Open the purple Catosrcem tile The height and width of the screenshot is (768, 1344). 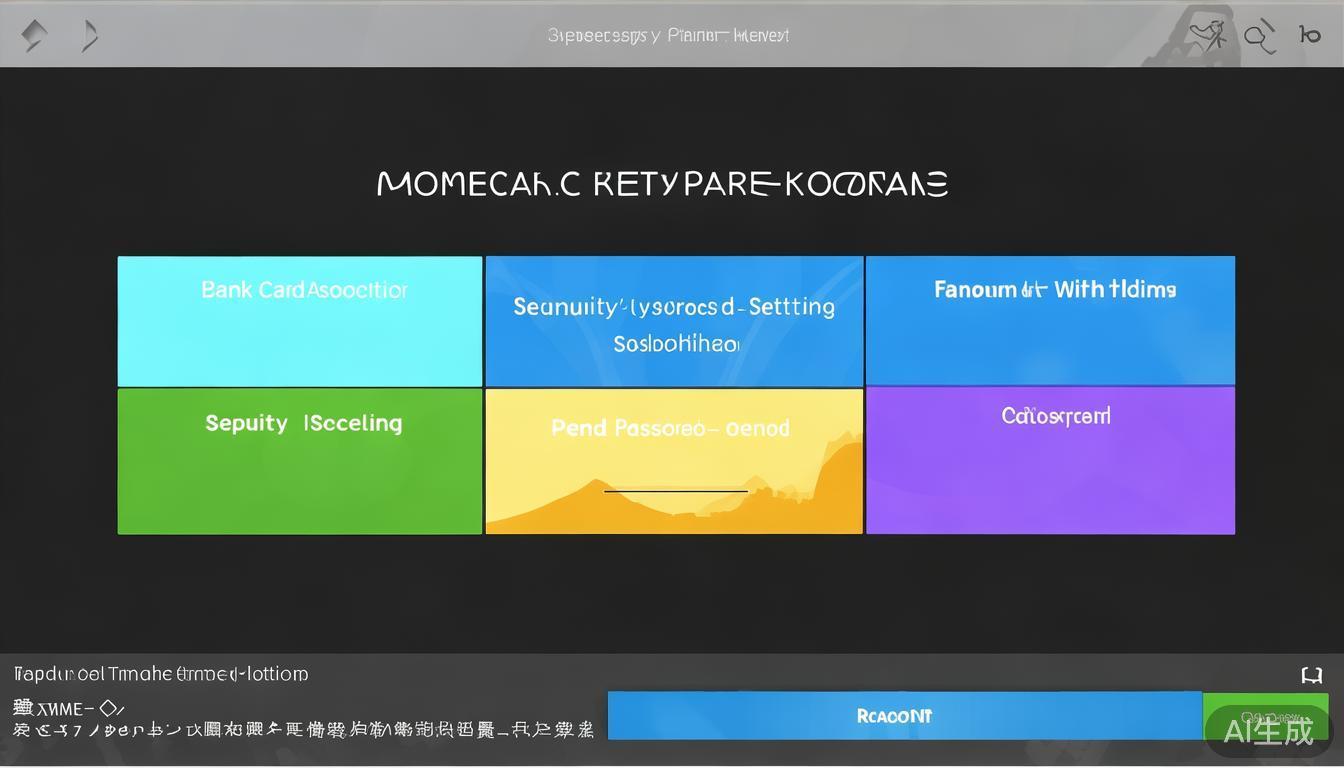point(1050,461)
